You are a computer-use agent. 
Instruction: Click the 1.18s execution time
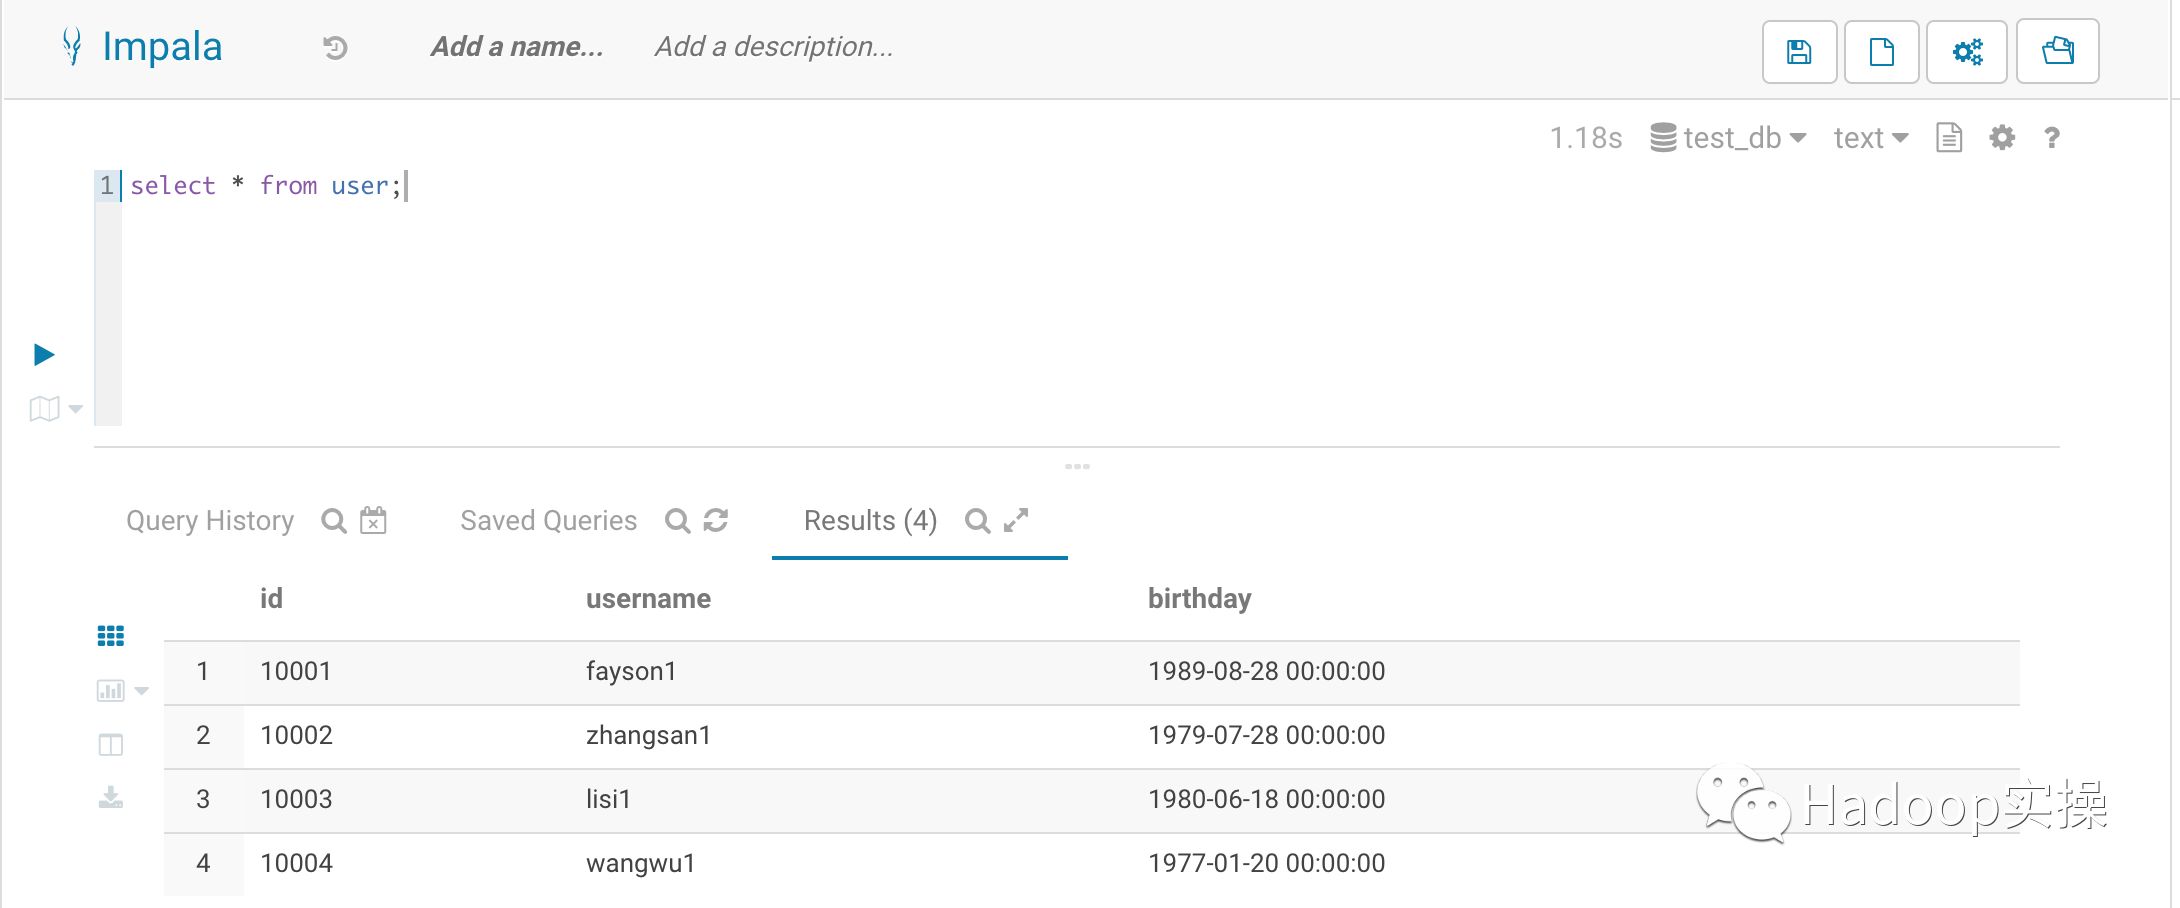1586,138
